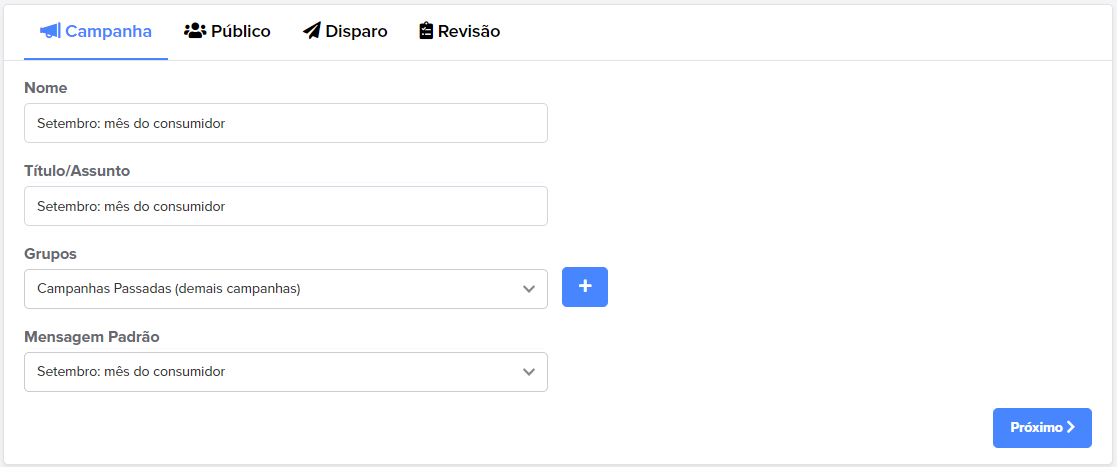1117x467 pixels.
Task: Click the Mensagem Padrão field label
Action: pyautogui.click(x=92, y=337)
